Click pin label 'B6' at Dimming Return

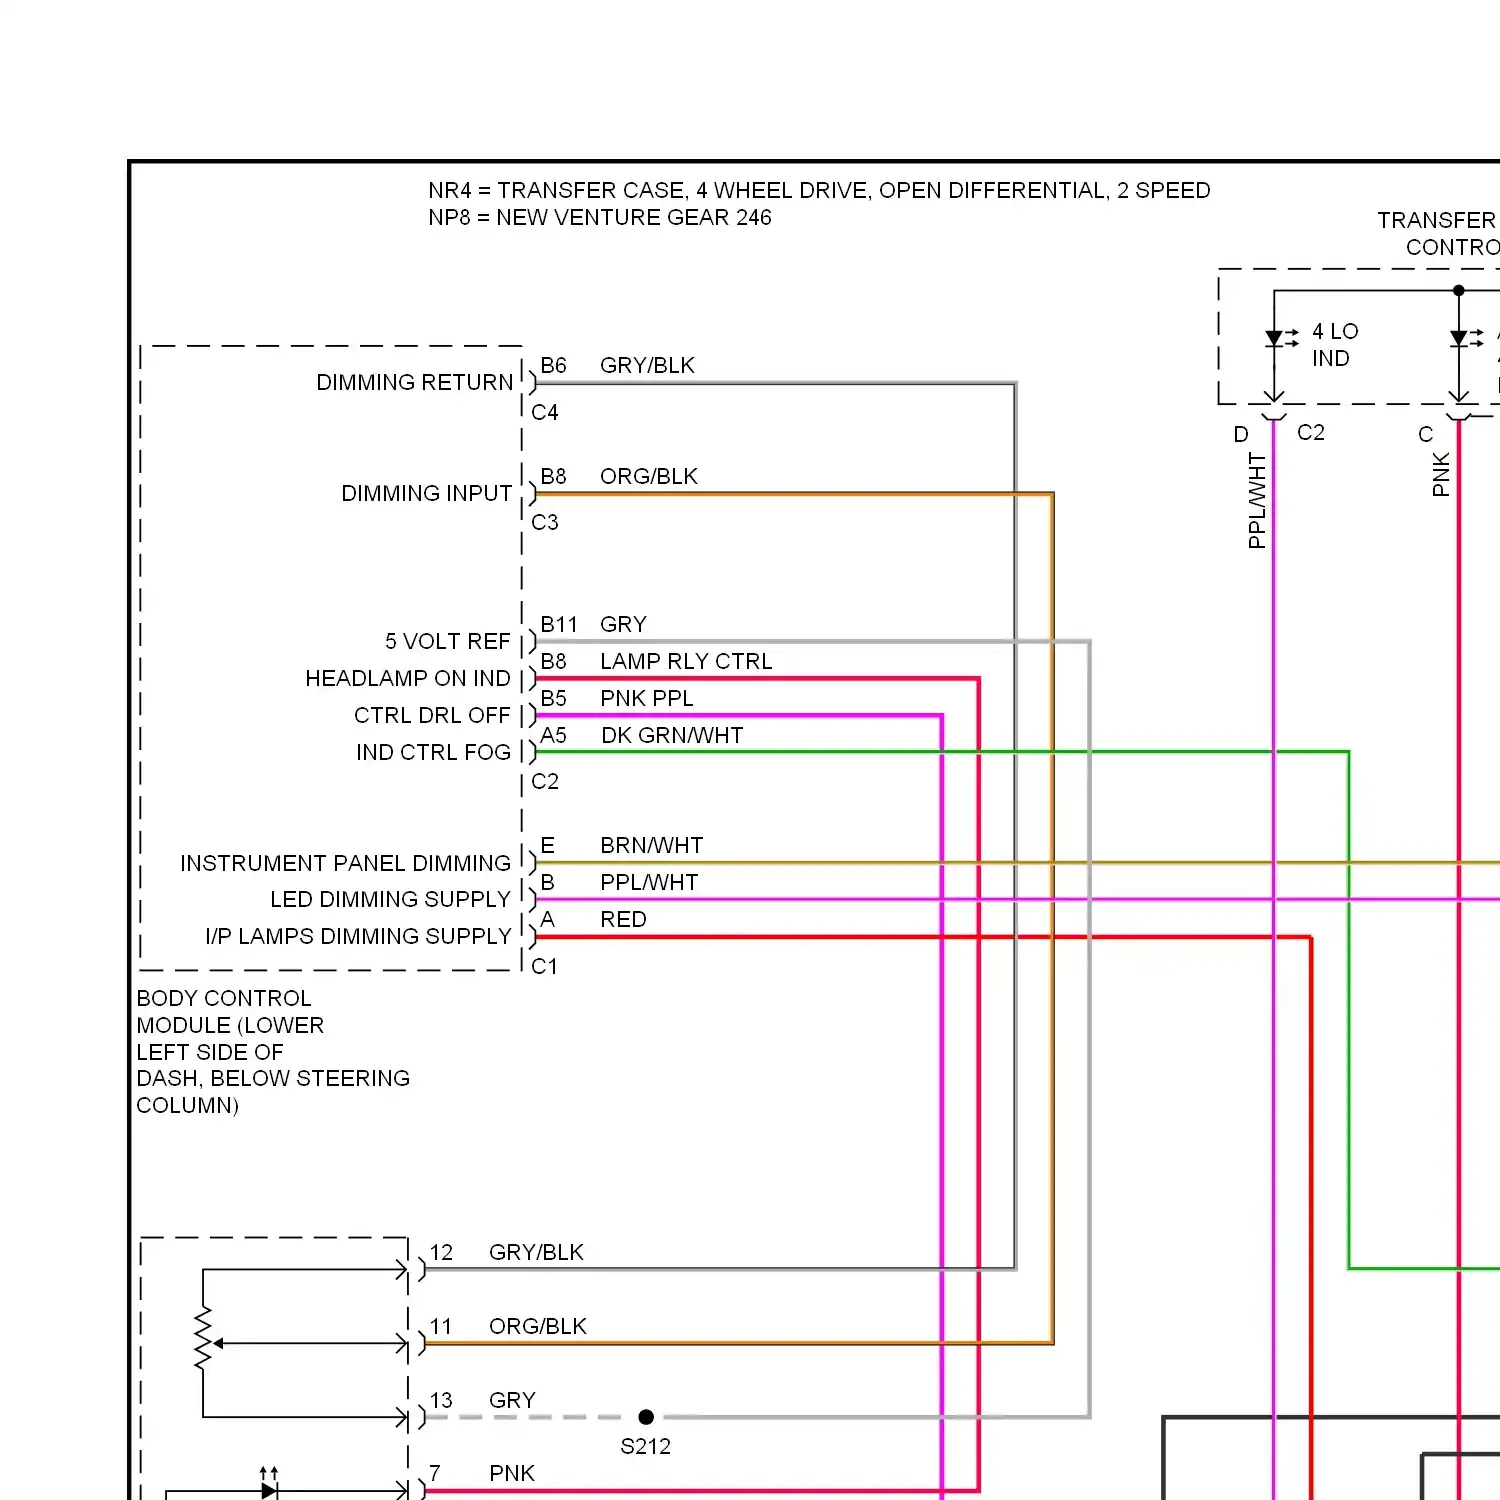click(554, 365)
